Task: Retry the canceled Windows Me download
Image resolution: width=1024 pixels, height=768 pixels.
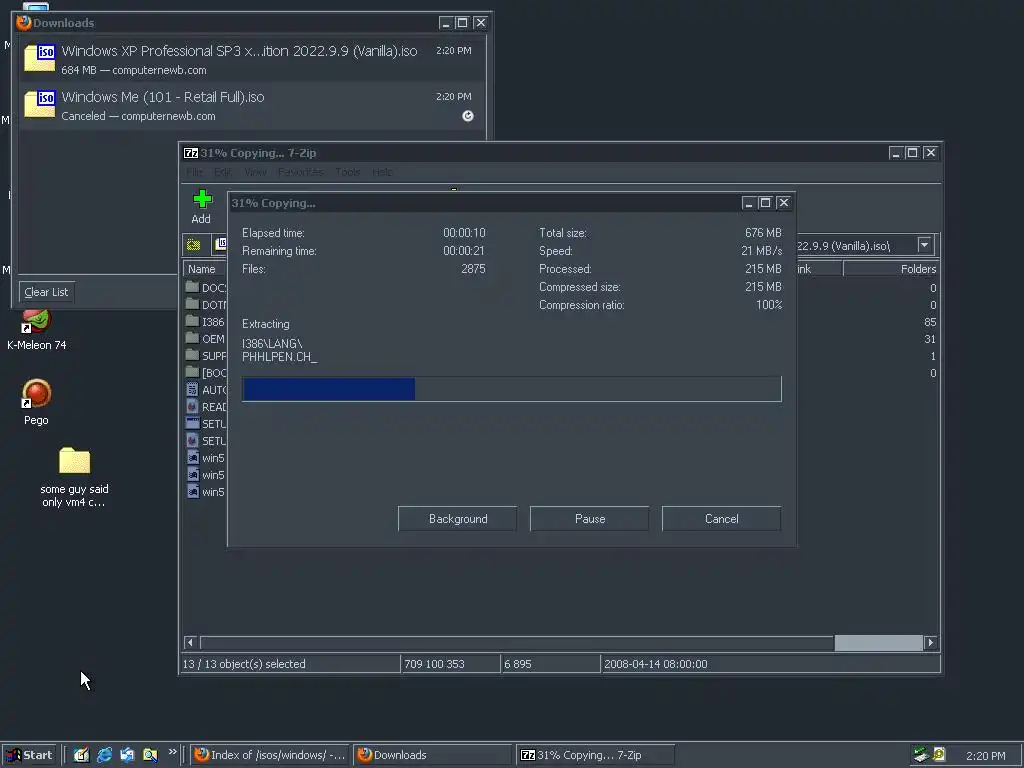Action: click(x=468, y=116)
